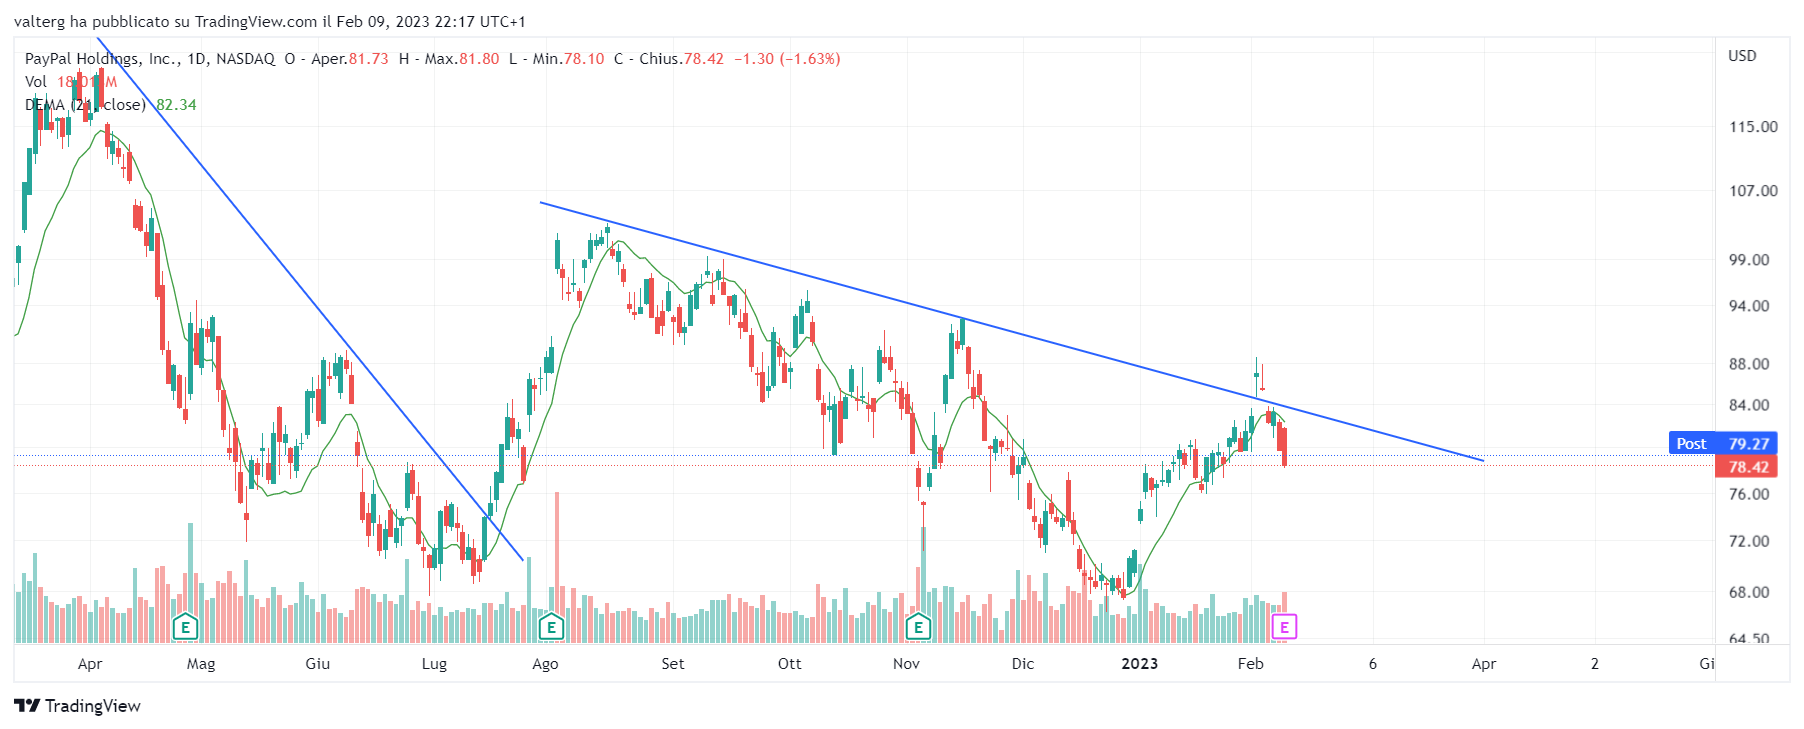
Task: Click the Max. high value 81.80
Action: (479, 59)
